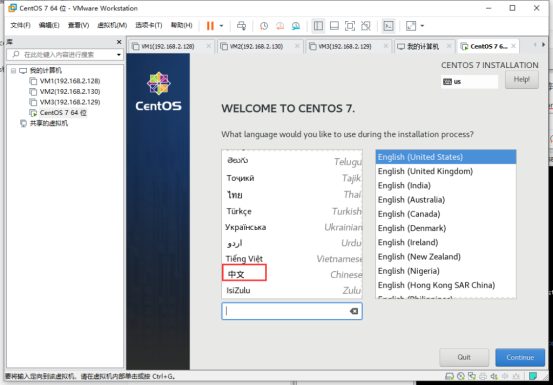Screen dimensions: 553x385
Task: Enter full screen mode icon
Action: (350, 26)
